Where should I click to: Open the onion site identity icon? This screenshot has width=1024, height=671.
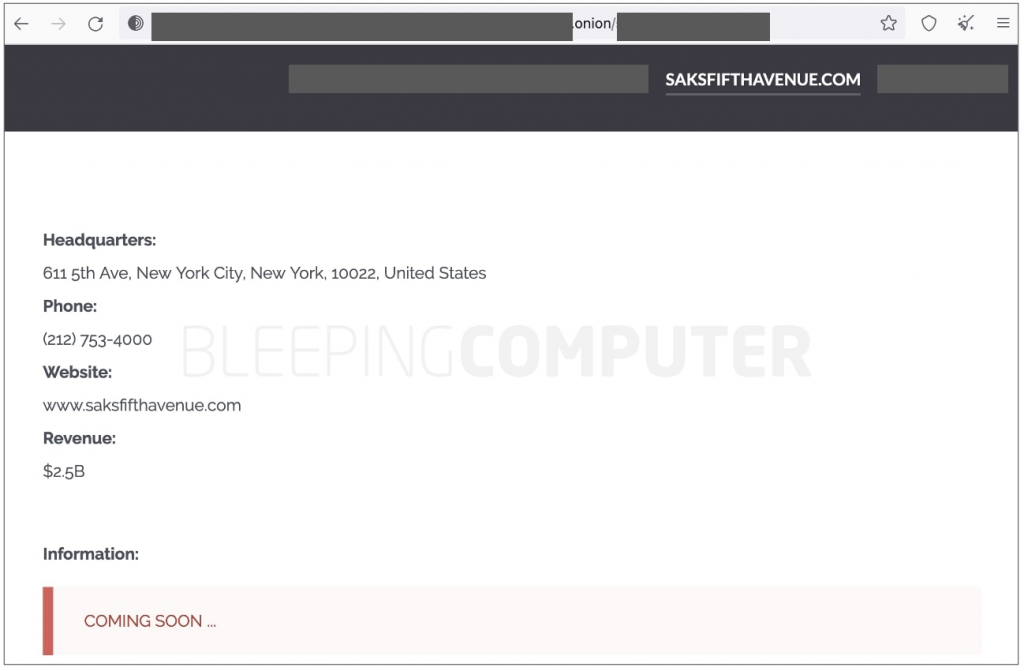[136, 24]
